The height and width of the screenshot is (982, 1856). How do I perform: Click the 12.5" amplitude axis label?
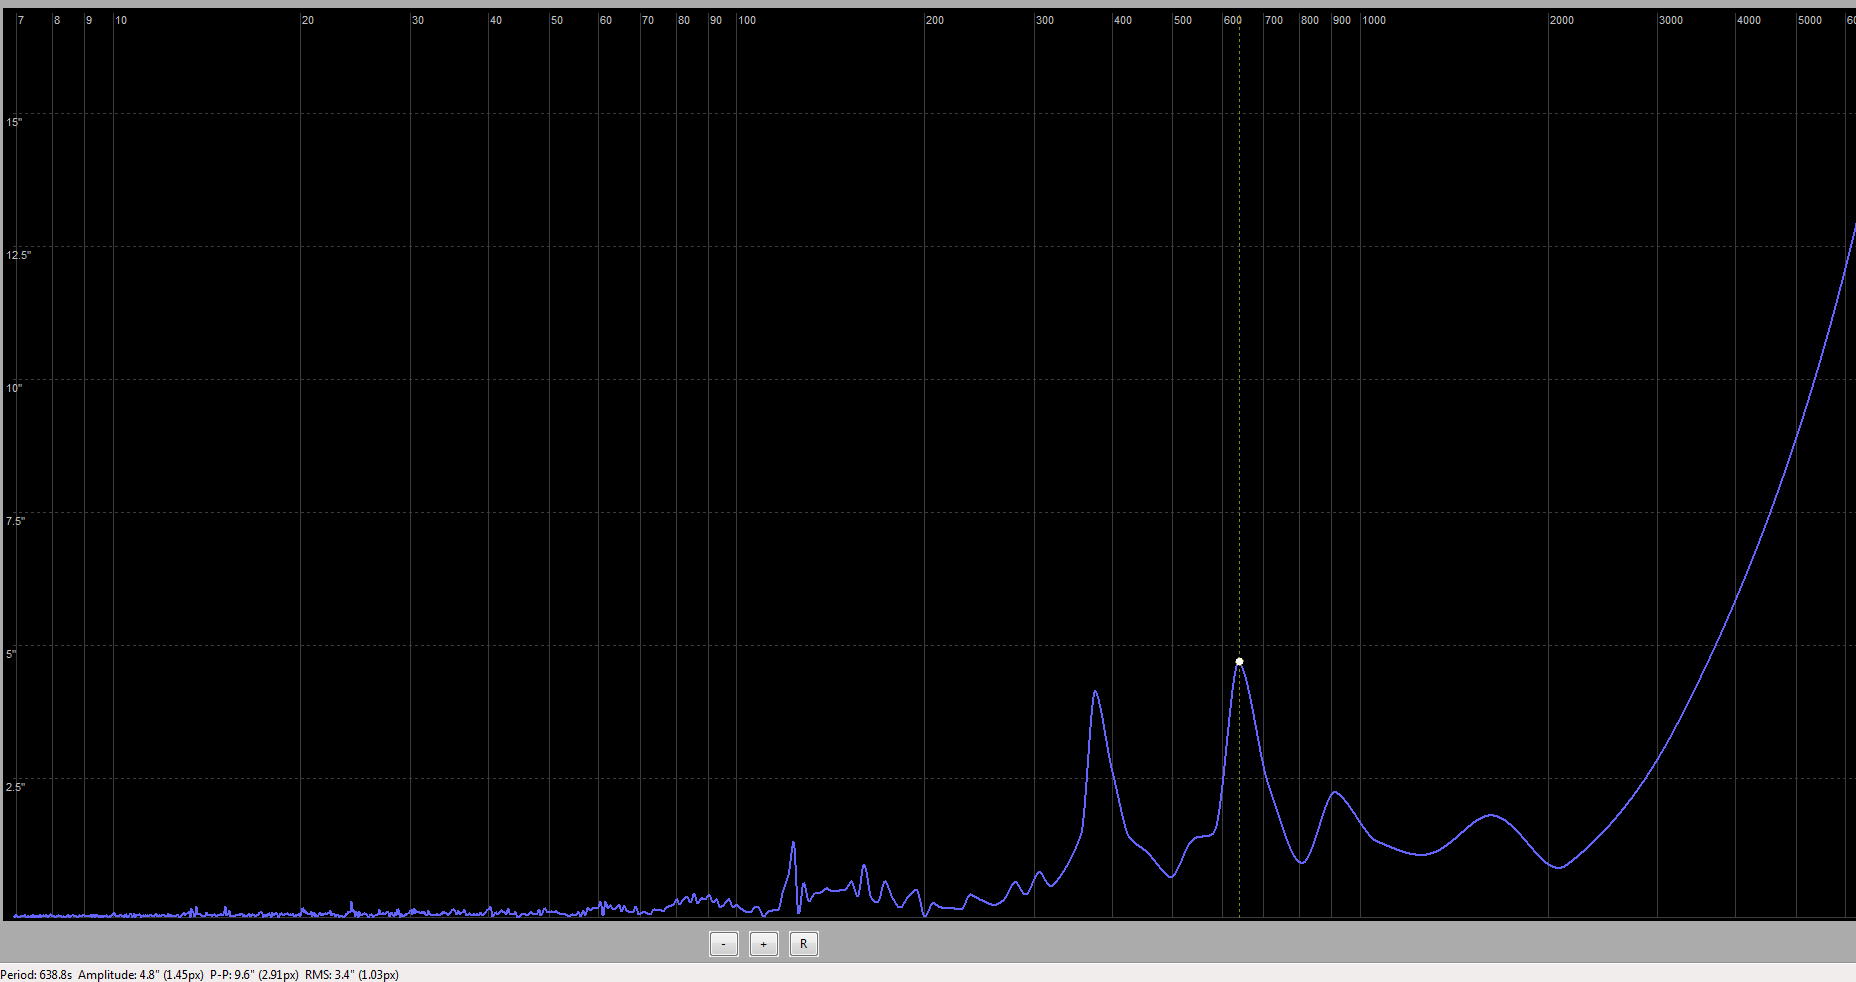pos(19,255)
